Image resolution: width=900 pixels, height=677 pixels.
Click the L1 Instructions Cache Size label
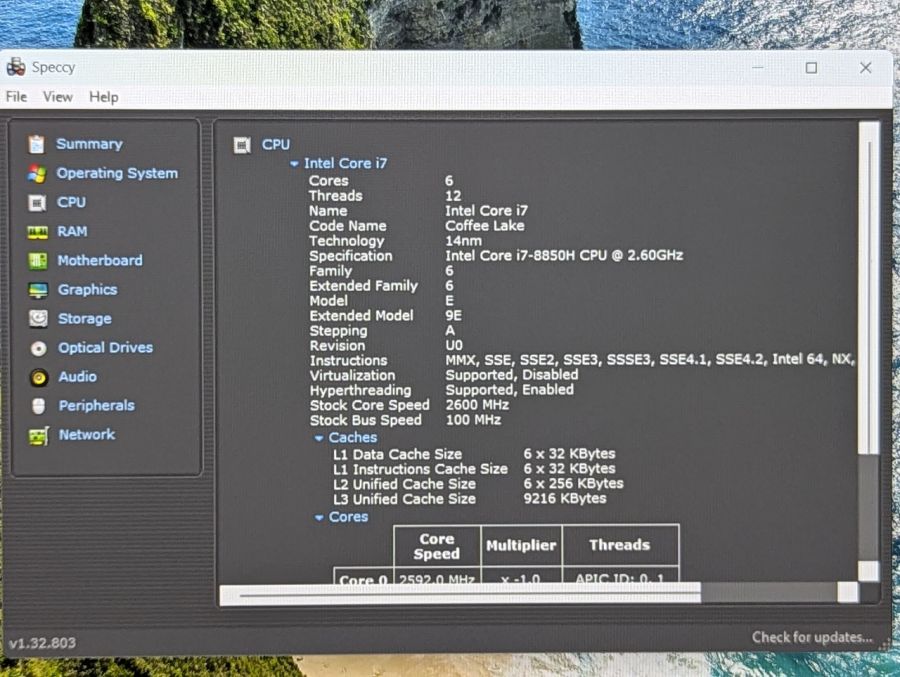tap(420, 469)
